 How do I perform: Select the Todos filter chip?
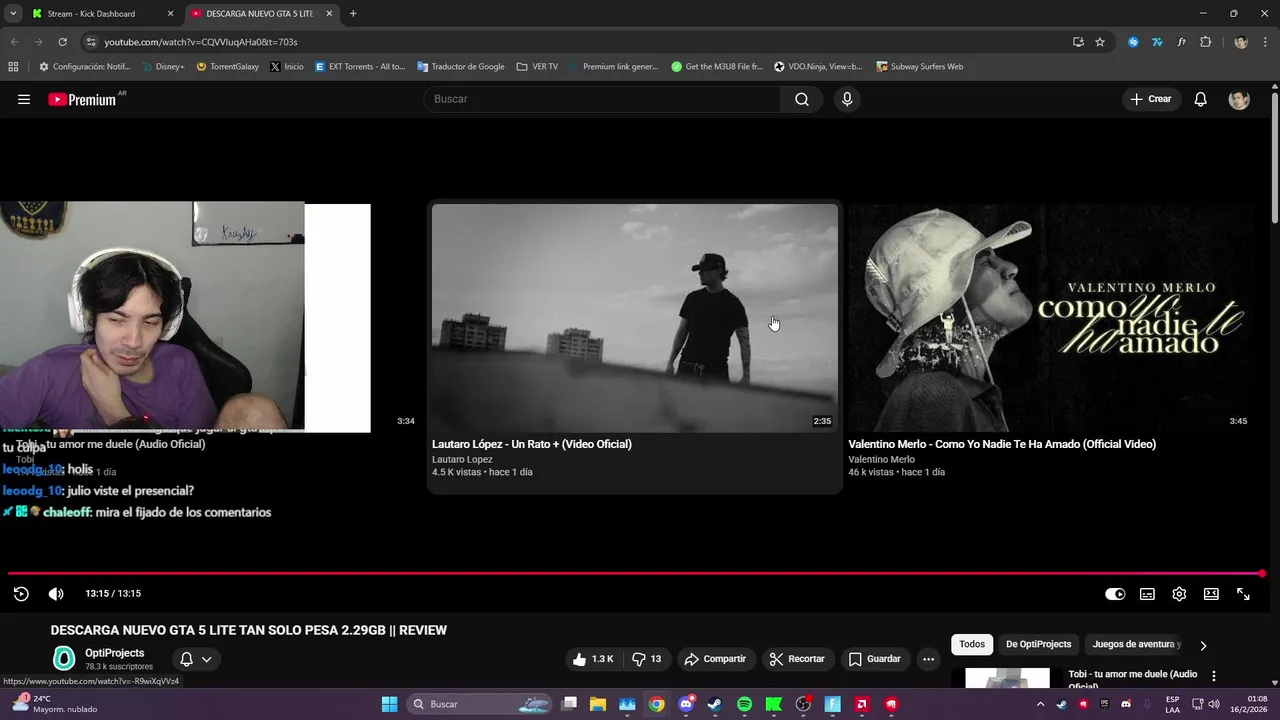(x=972, y=644)
